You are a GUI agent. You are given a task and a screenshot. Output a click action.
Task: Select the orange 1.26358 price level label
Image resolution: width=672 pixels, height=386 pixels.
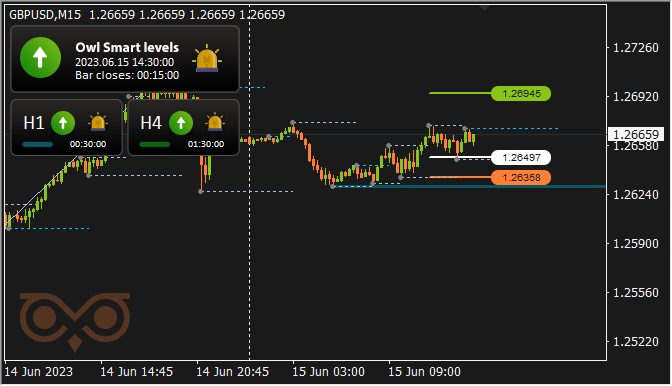click(521, 177)
